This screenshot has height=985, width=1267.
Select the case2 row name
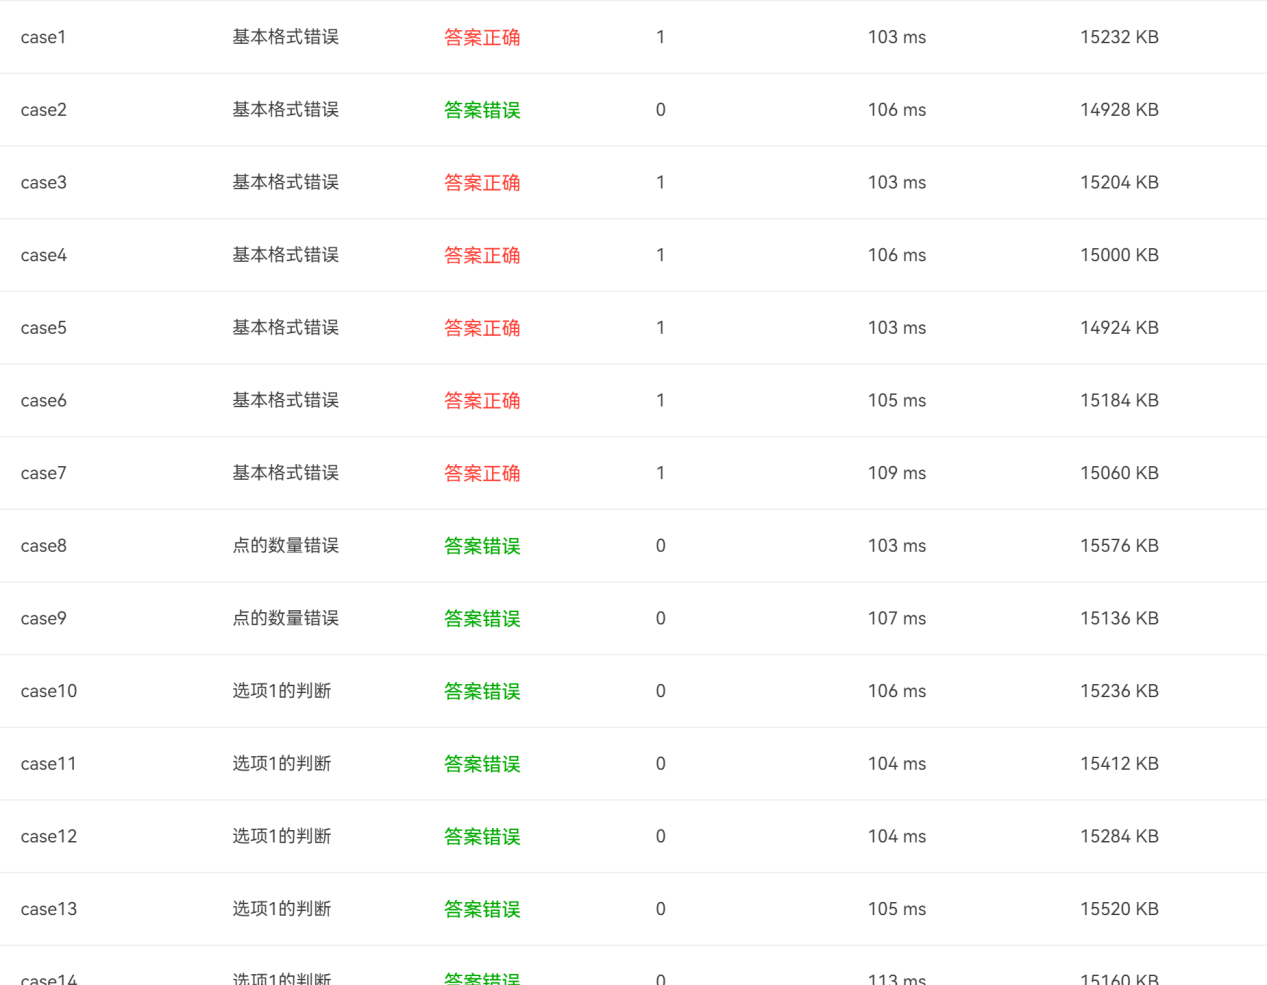(x=43, y=110)
